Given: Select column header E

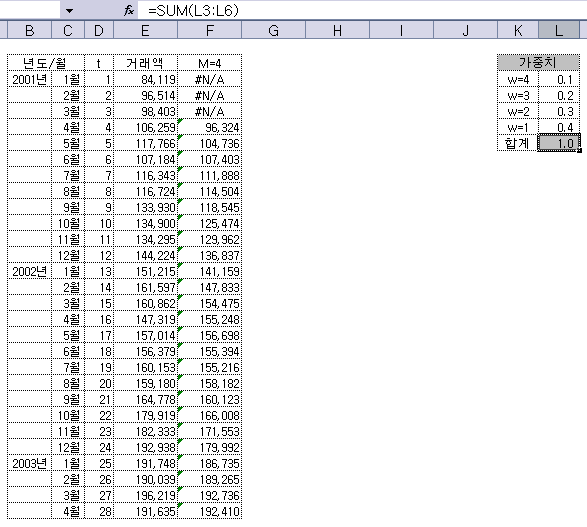Looking at the screenshot, I should click(145, 30).
